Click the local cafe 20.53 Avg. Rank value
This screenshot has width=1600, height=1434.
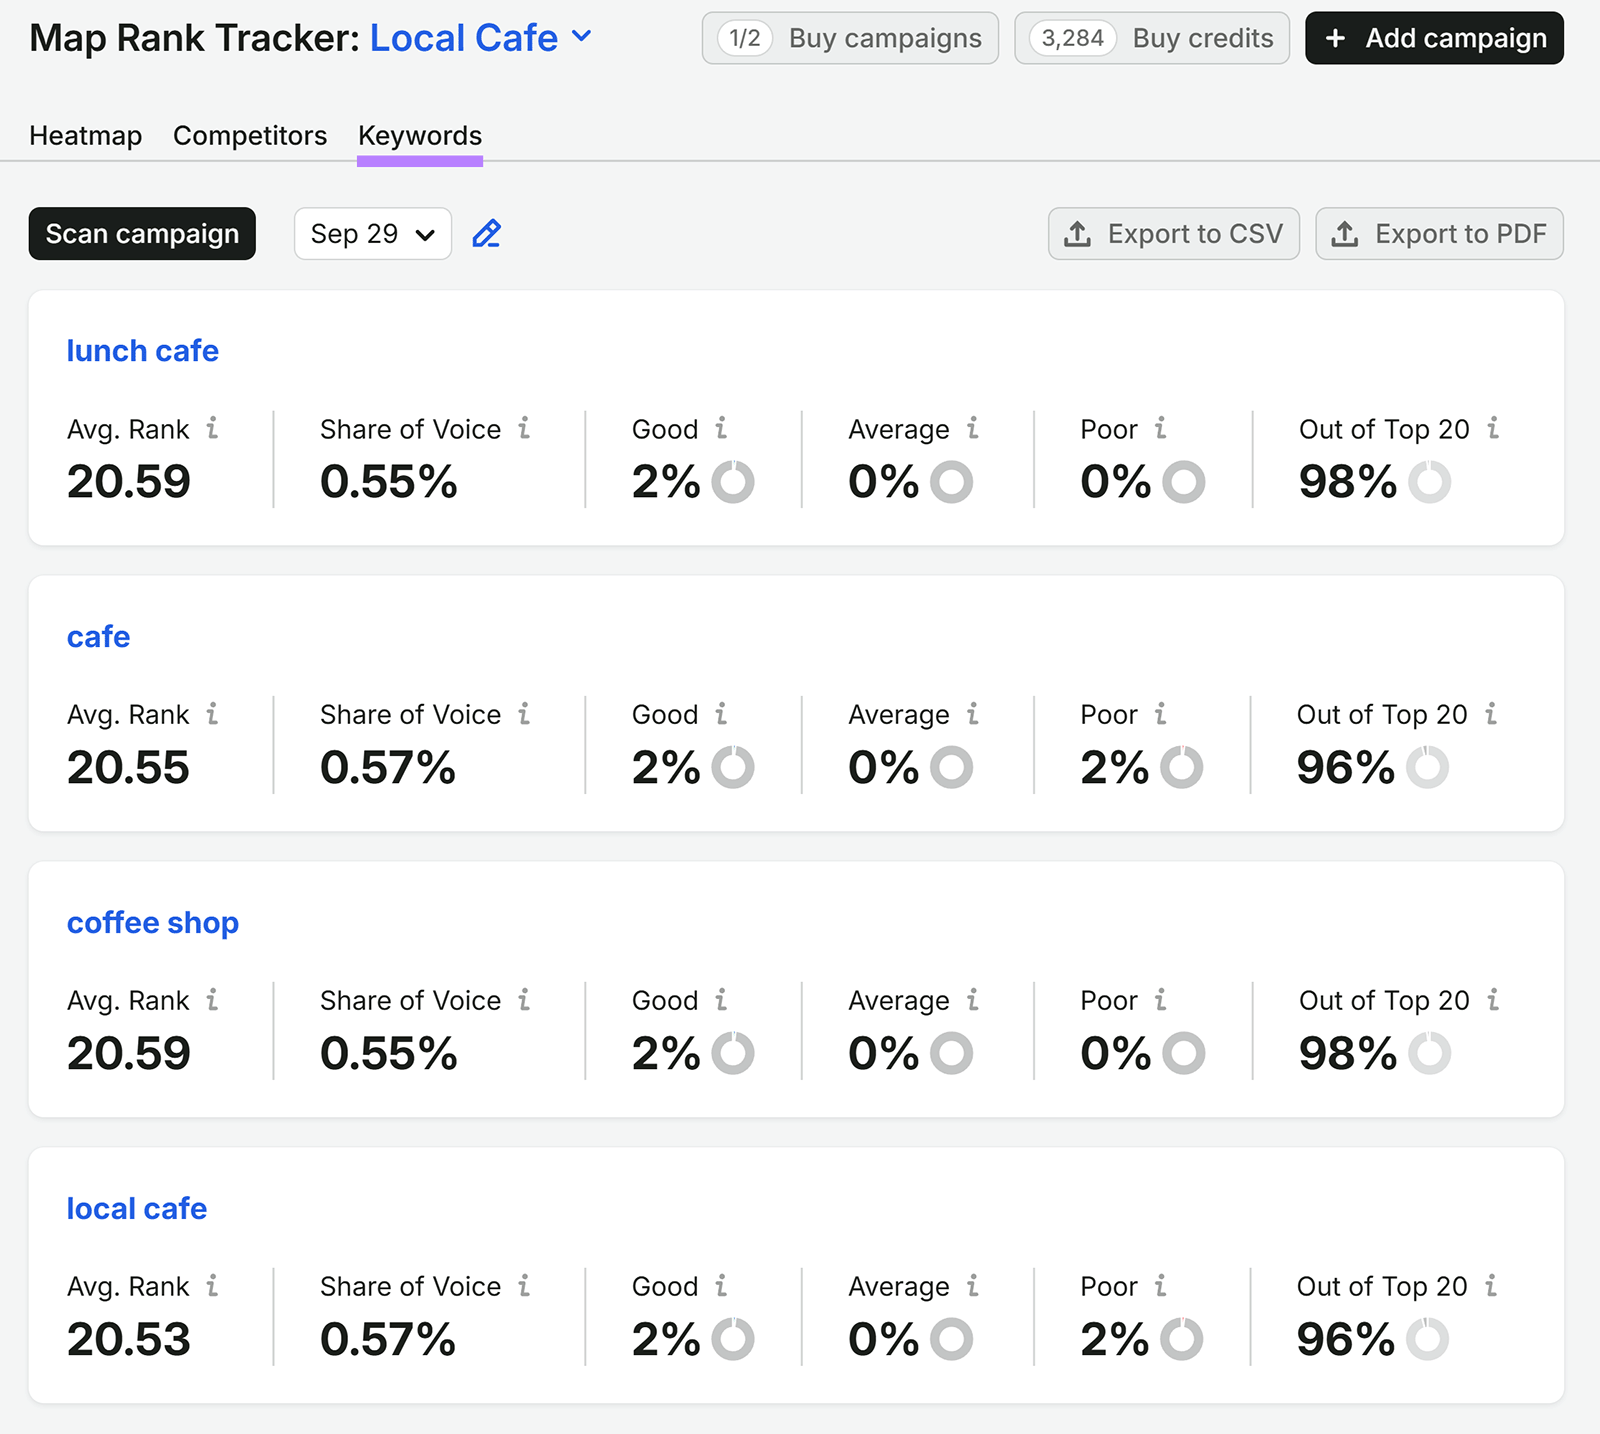coord(129,1339)
